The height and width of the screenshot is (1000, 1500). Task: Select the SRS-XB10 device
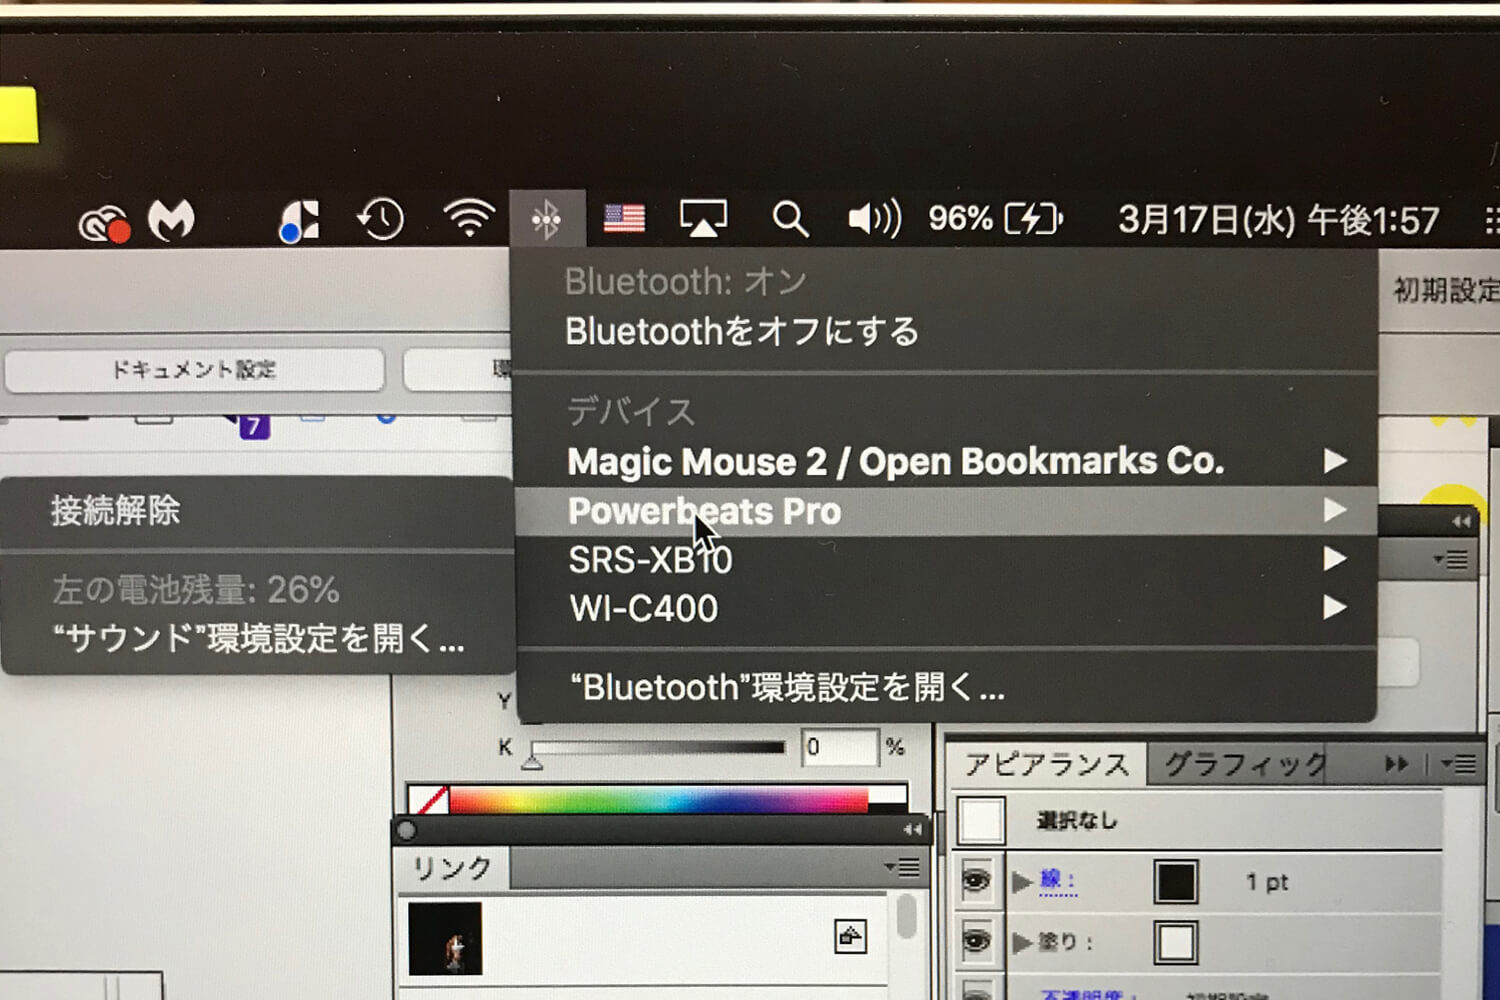[x=945, y=559]
